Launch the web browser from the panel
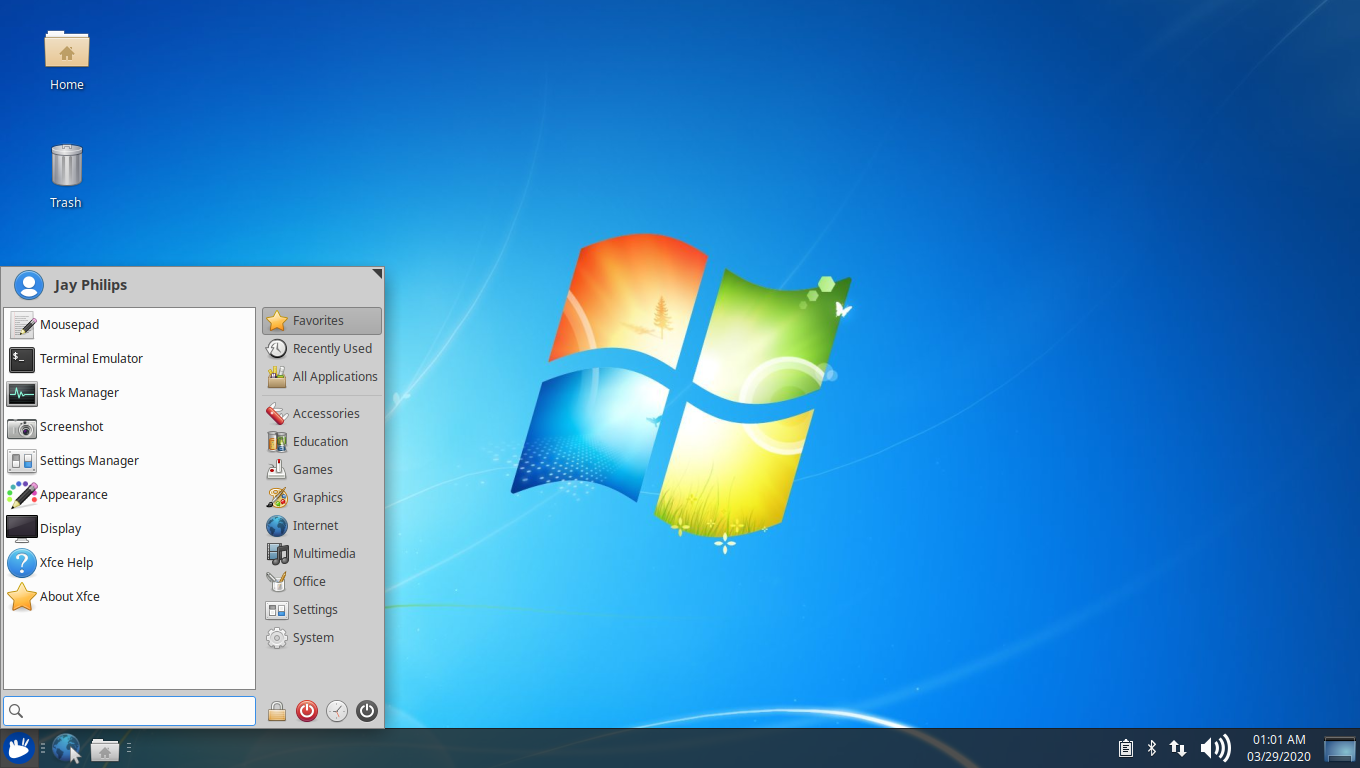This screenshot has height=768, width=1360. 66,748
